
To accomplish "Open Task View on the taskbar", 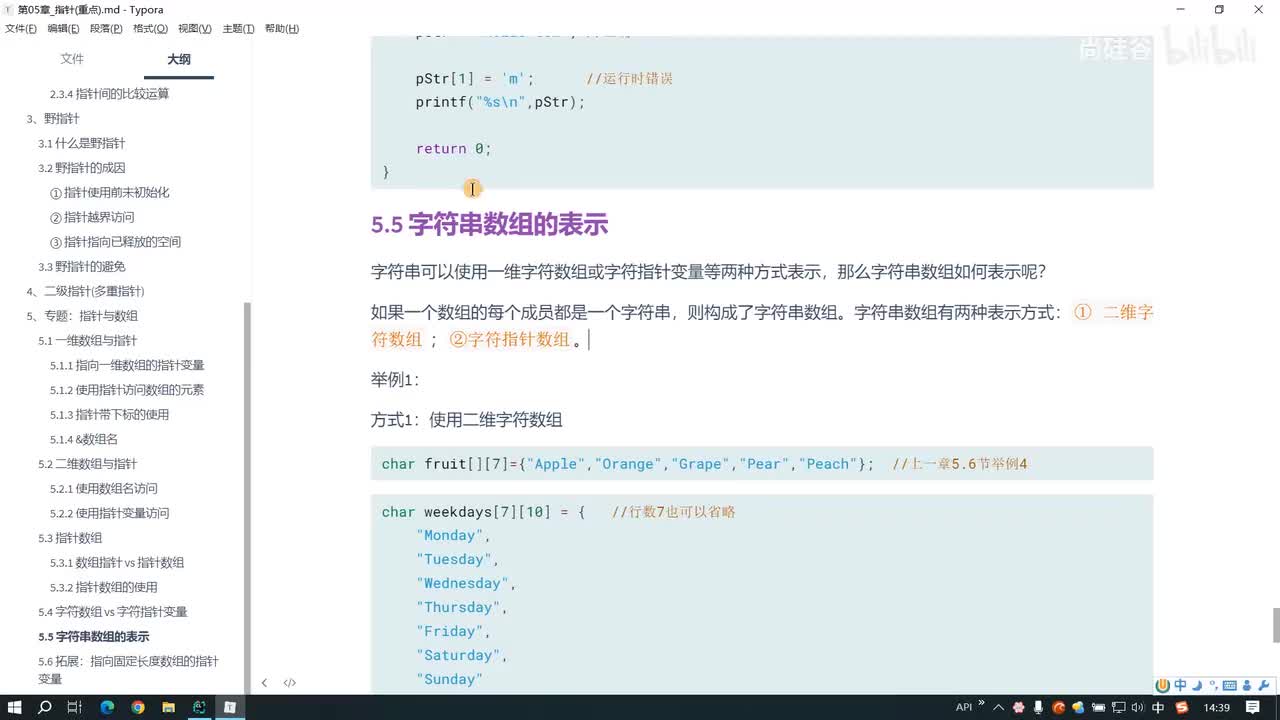I will point(75,707).
